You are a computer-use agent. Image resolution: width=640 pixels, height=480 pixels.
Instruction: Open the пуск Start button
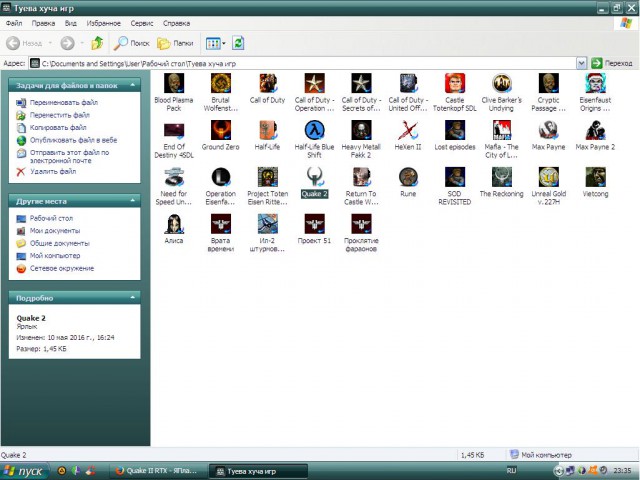tap(24, 471)
